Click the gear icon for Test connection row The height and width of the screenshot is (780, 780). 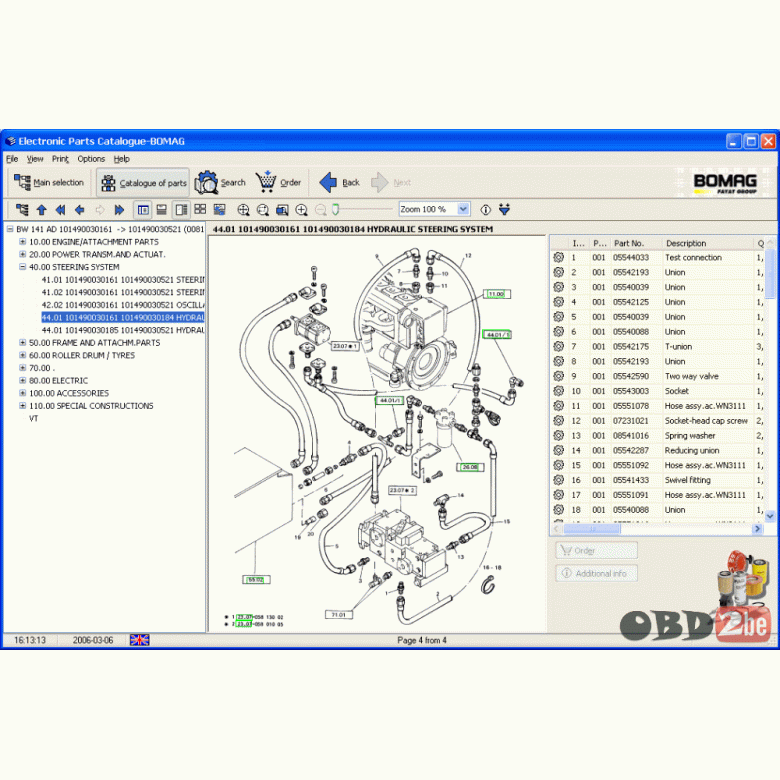pyautogui.click(x=559, y=257)
